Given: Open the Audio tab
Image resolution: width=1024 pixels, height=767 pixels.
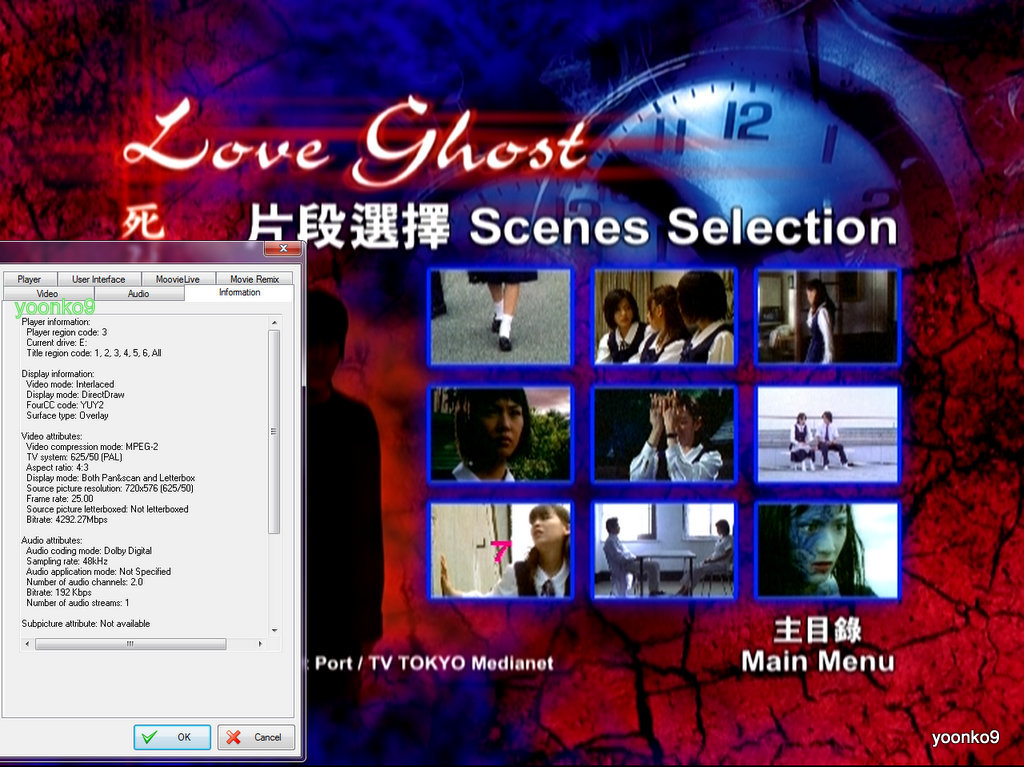Looking at the screenshot, I should pos(138,293).
